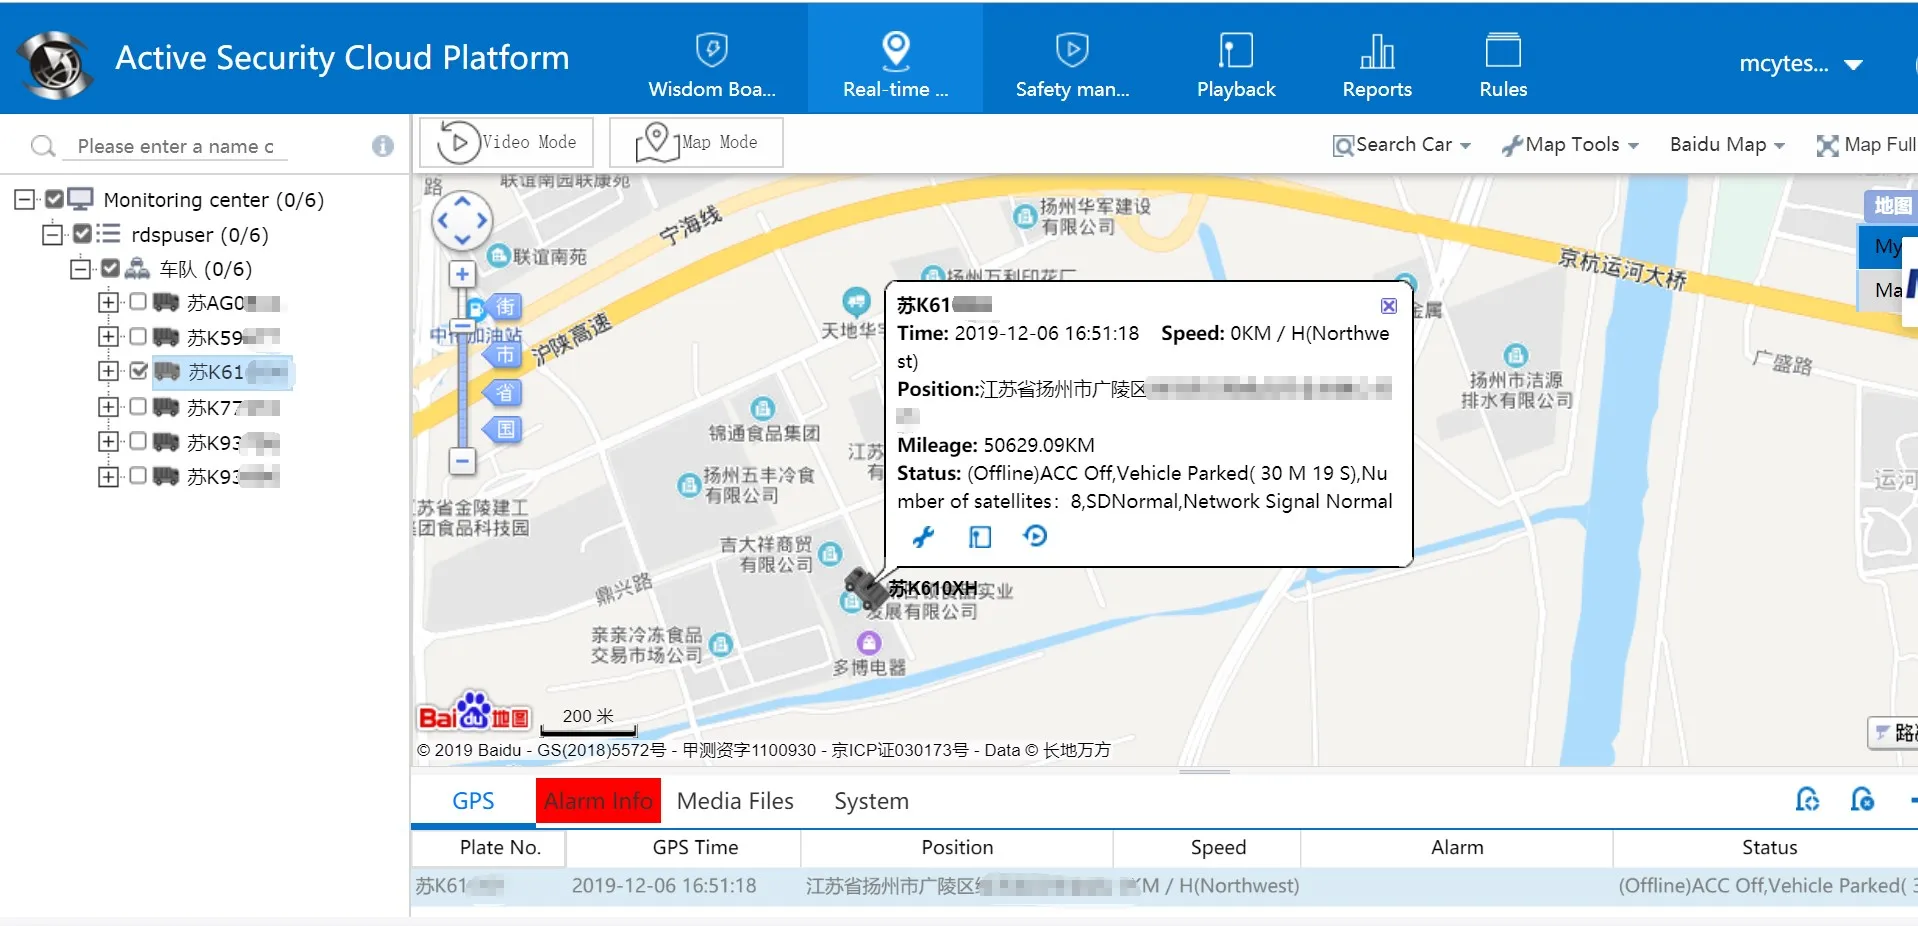The width and height of the screenshot is (1918, 926).
Task: Click the 锦通食品集团 map marker
Action: (x=763, y=408)
